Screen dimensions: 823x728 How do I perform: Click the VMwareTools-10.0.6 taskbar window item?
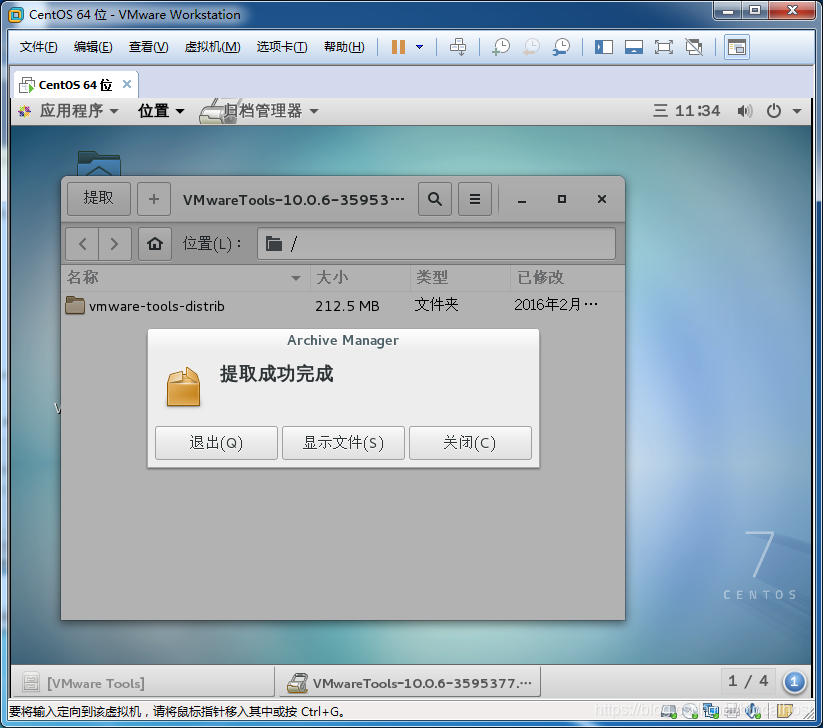[x=408, y=683]
